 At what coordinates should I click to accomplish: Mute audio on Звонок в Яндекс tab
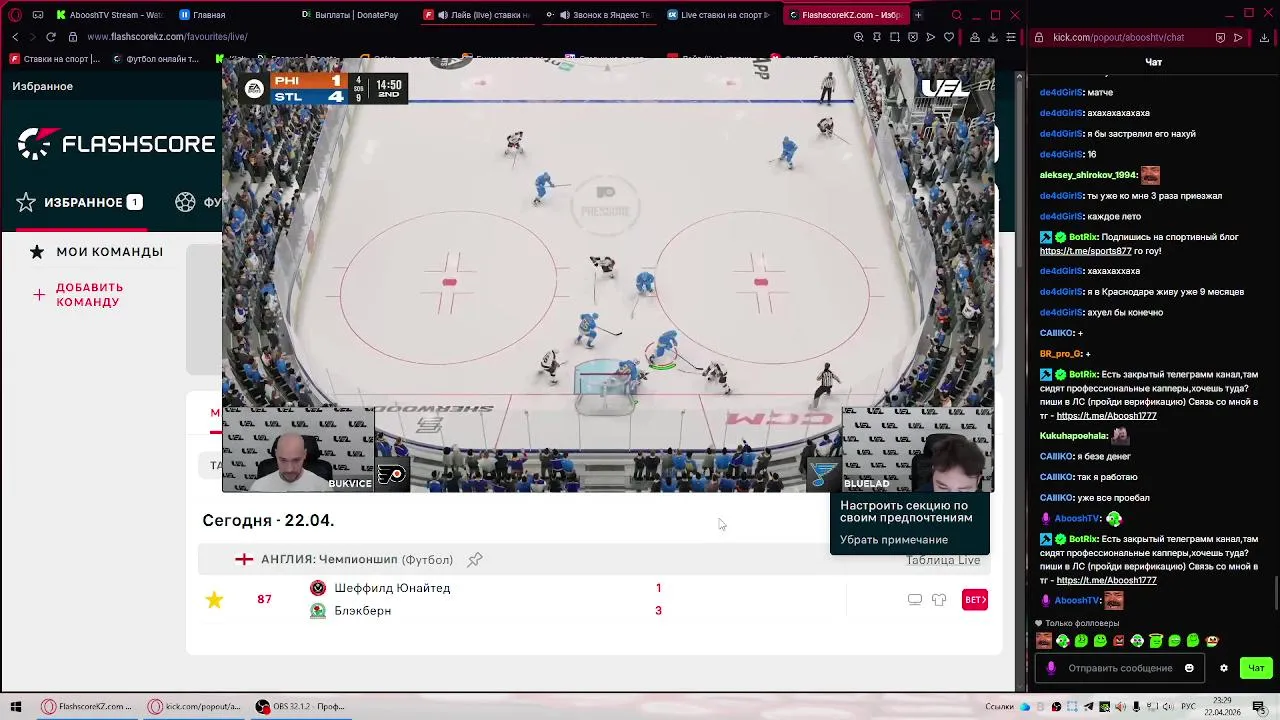click(x=564, y=15)
